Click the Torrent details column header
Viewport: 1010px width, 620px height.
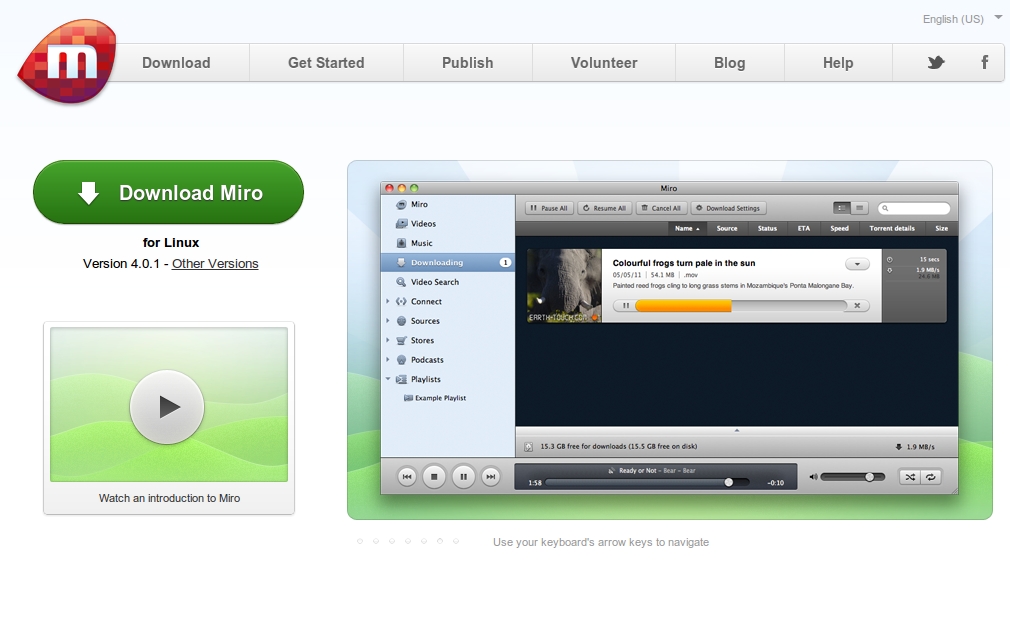coord(891,228)
